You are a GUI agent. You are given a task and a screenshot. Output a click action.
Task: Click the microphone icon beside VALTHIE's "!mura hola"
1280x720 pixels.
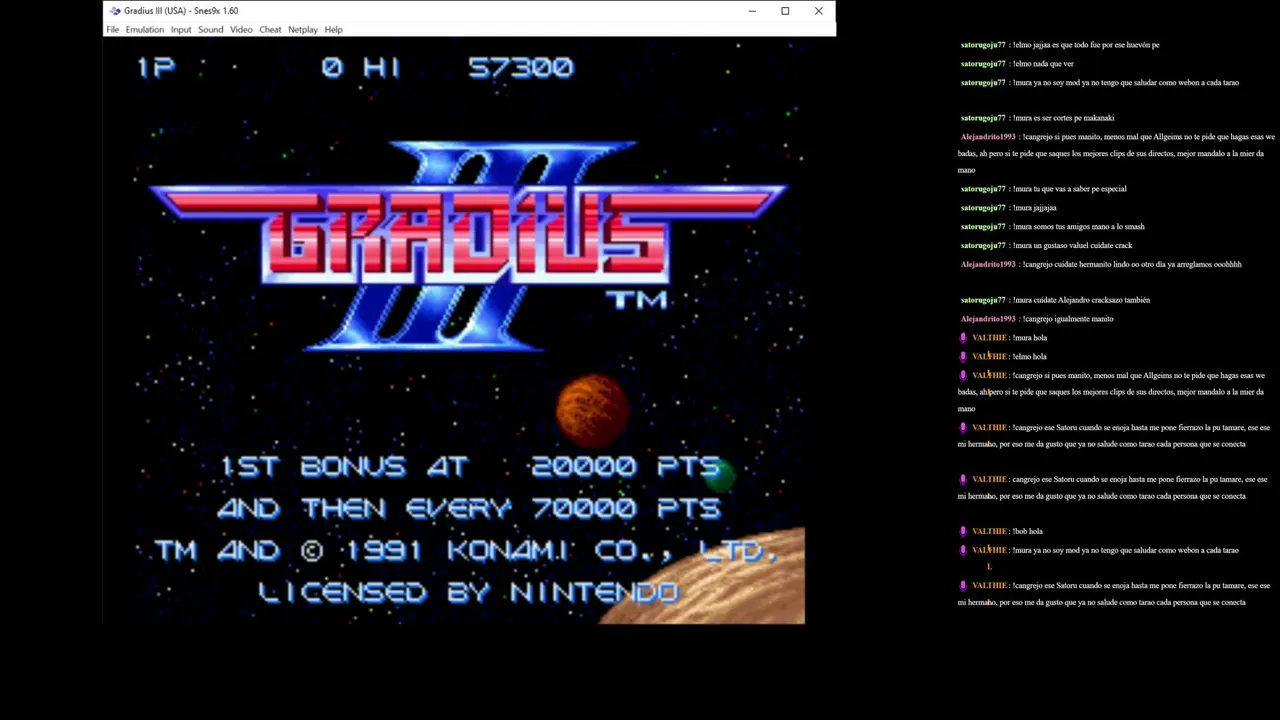(x=963, y=338)
